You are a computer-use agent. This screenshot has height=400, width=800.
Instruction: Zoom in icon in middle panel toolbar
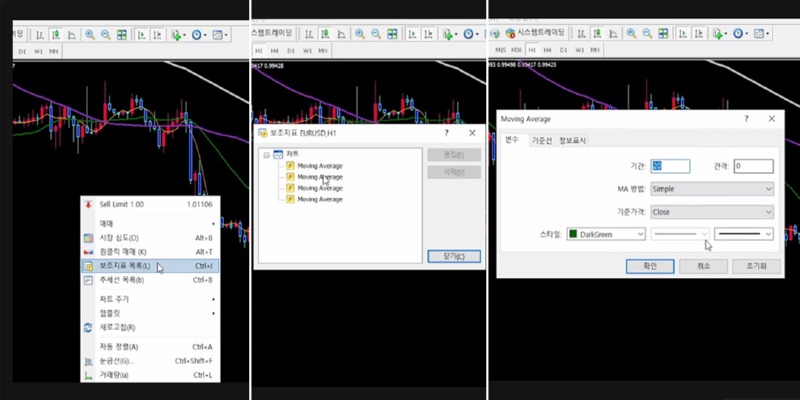[360, 34]
